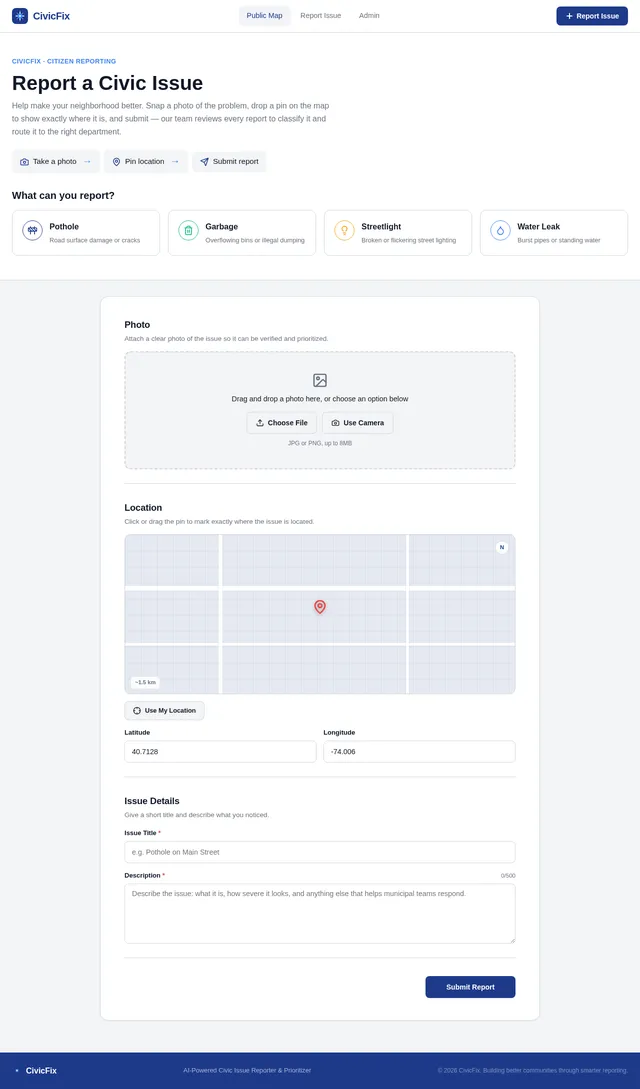
Task: Open the Public Map tab
Action: click(264, 16)
